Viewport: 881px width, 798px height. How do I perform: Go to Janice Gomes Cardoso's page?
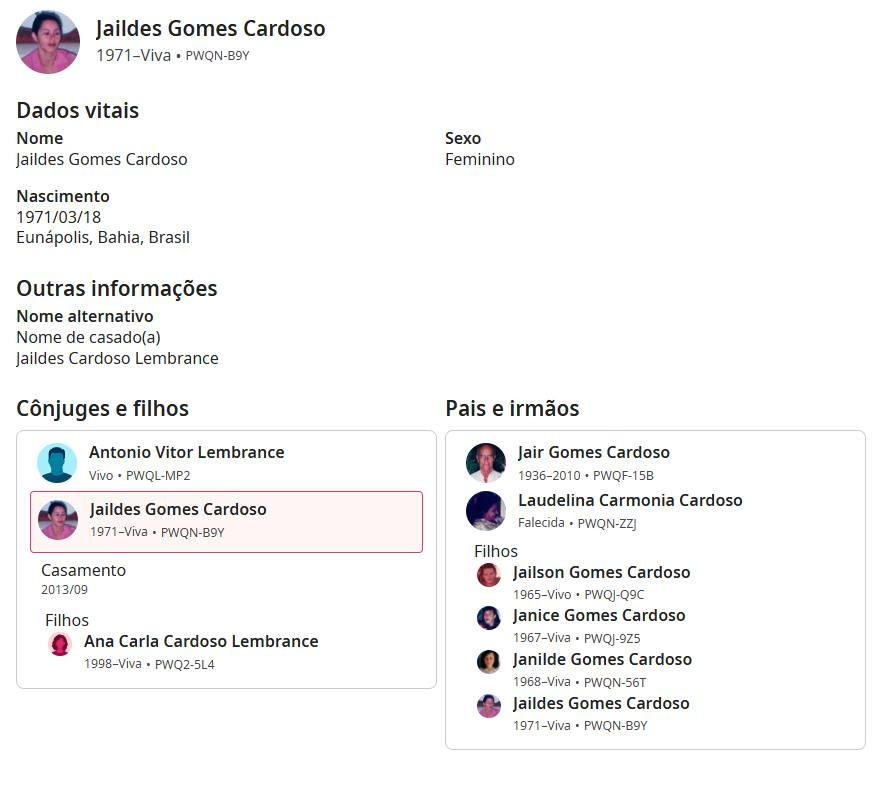point(599,616)
